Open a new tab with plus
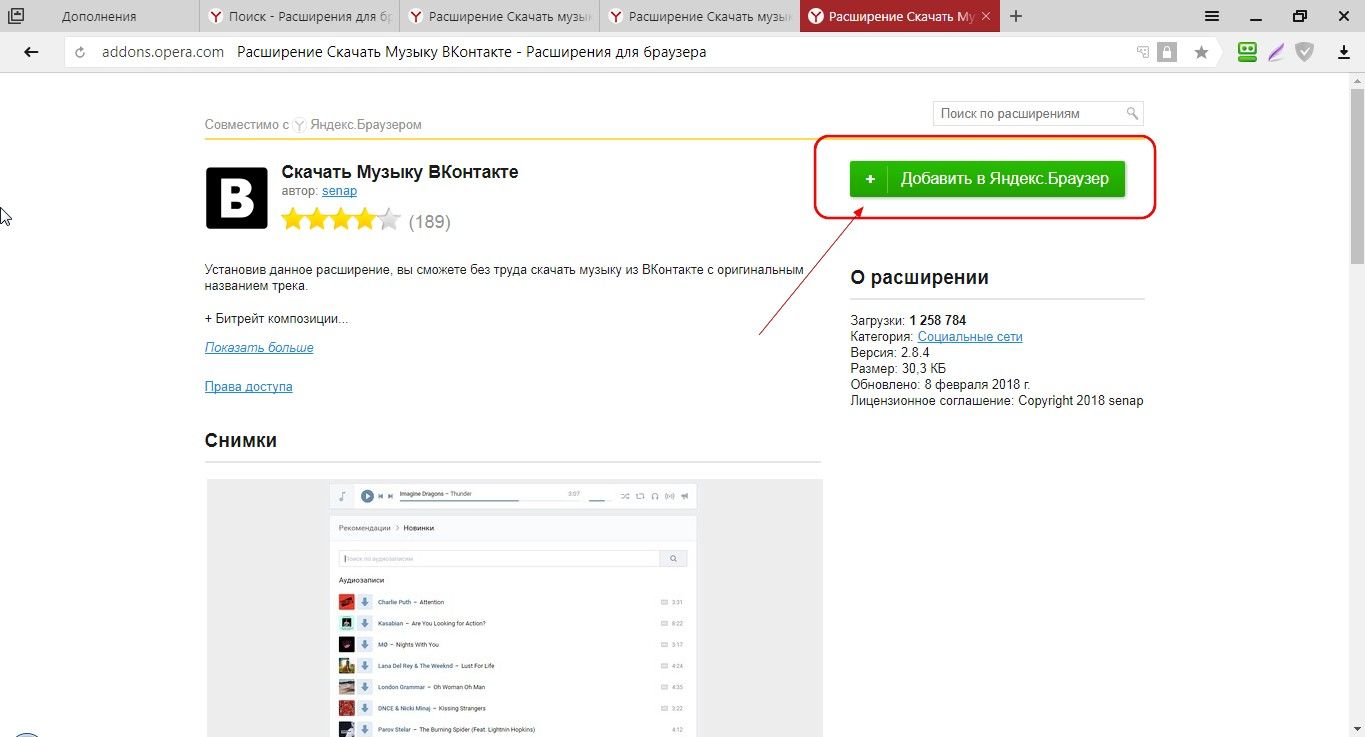 pyautogui.click(x=1016, y=16)
